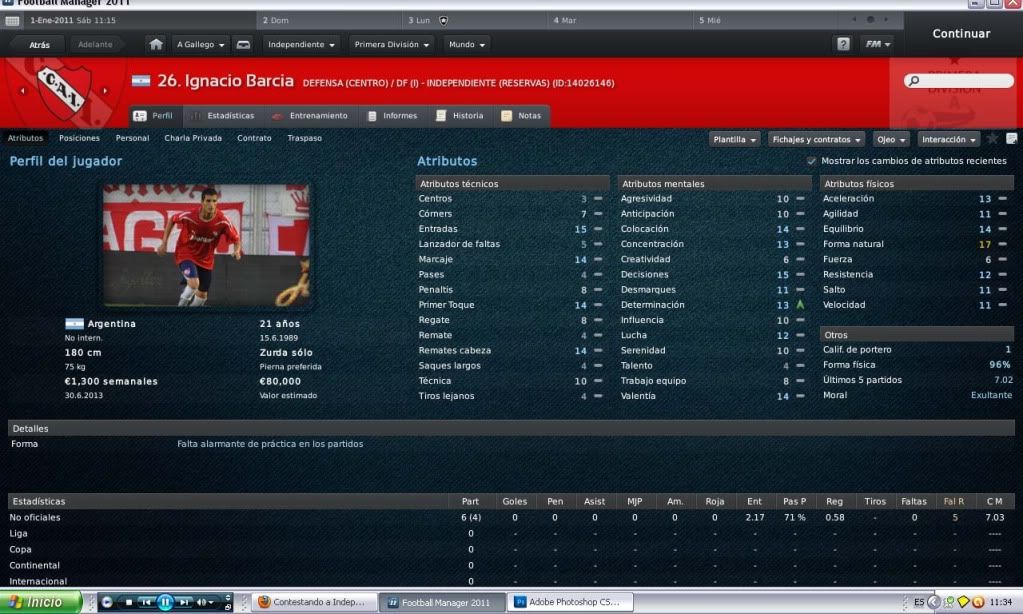Toggle Mostrar los cambios de atributos recientes

click(x=811, y=161)
